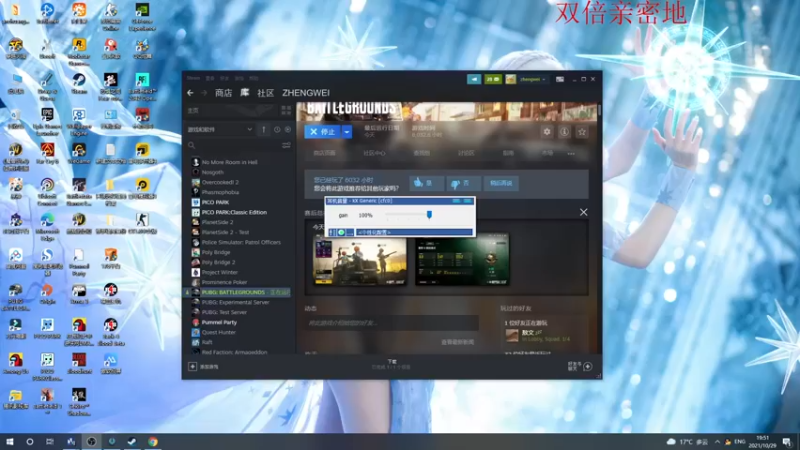Screen dimensions: 800x450
Task: Go to library 主页 home
Action: [x=193, y=110]
